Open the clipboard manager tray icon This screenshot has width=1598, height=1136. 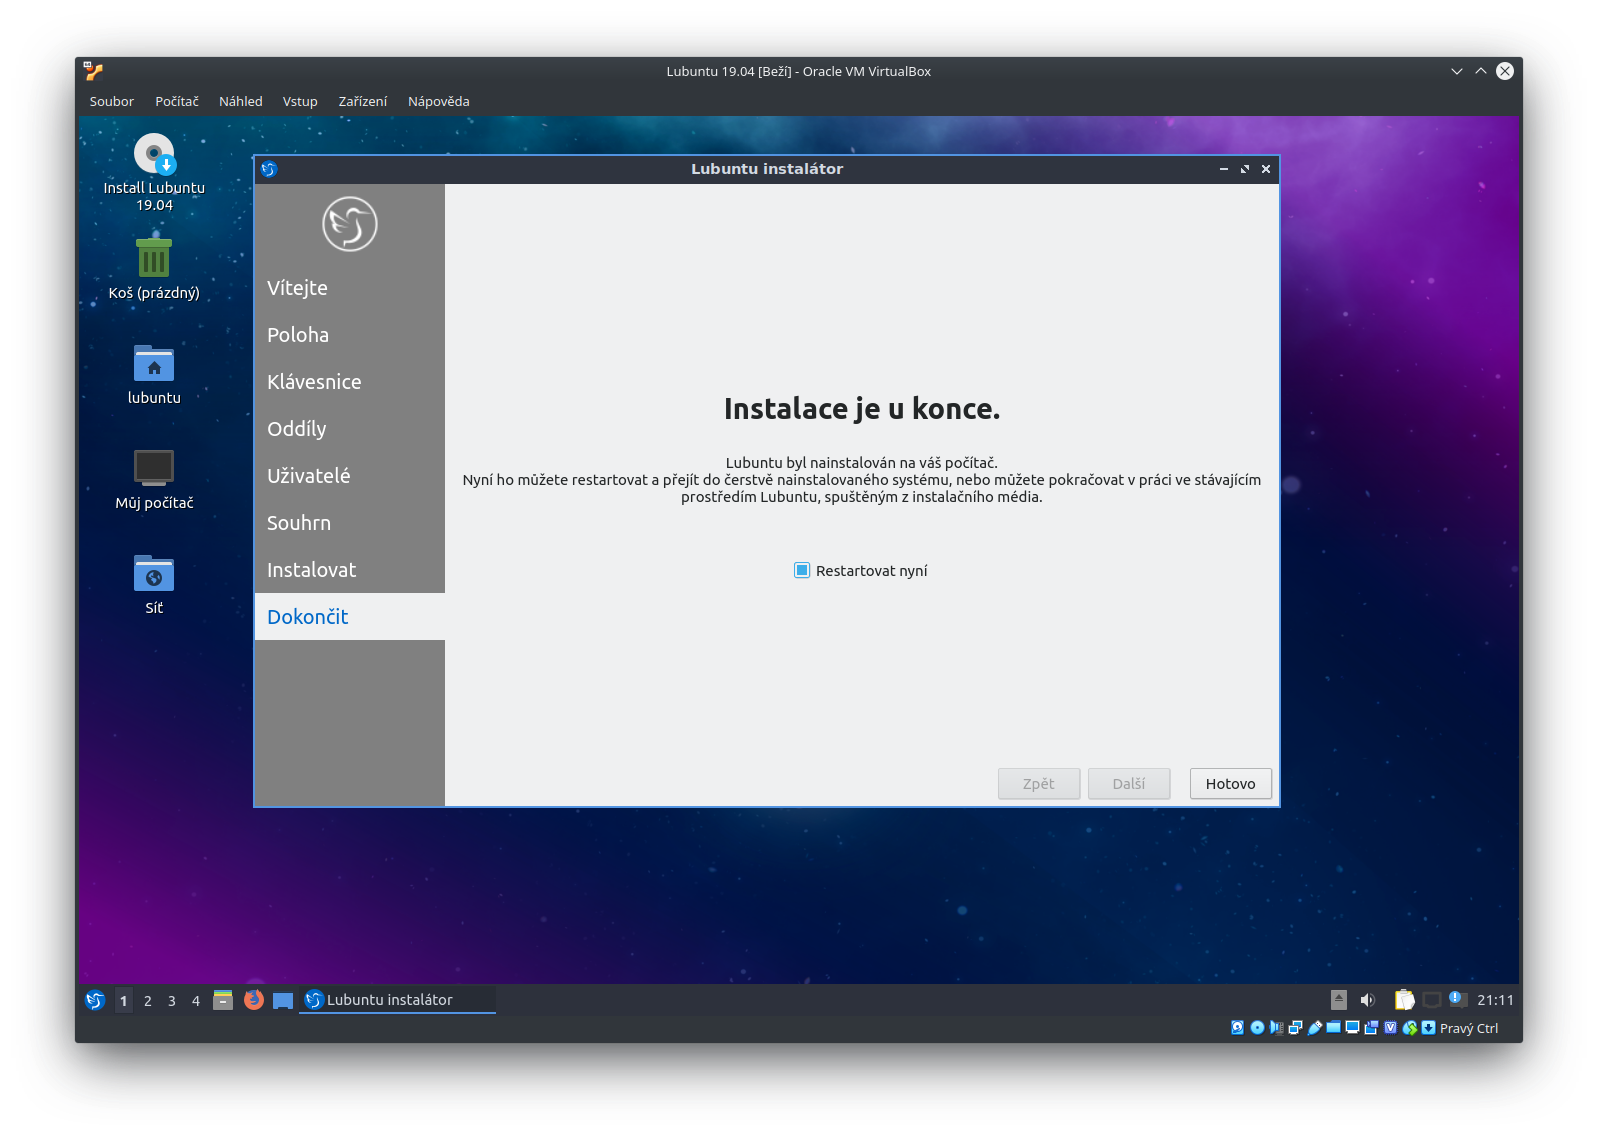pyautogui.click(x=1404, y=1000)
